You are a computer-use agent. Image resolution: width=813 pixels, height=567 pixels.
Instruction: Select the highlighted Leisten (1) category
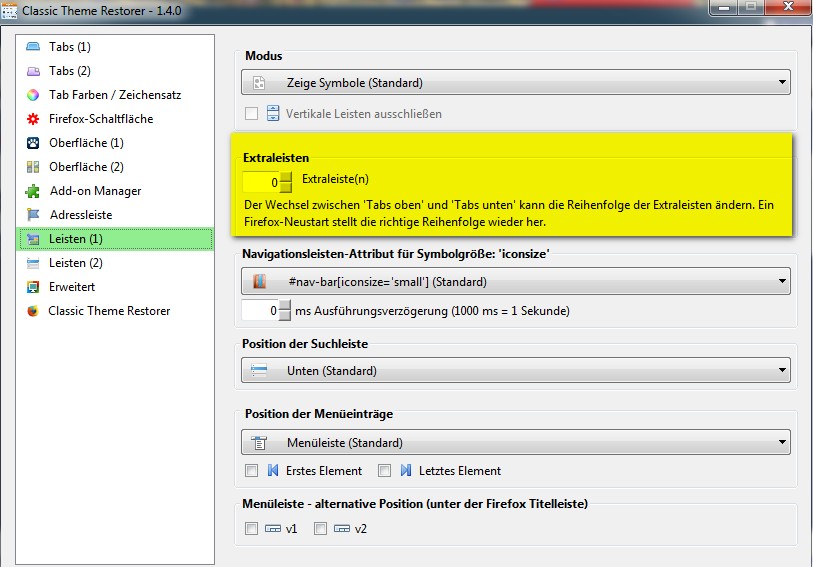point(115,239)
